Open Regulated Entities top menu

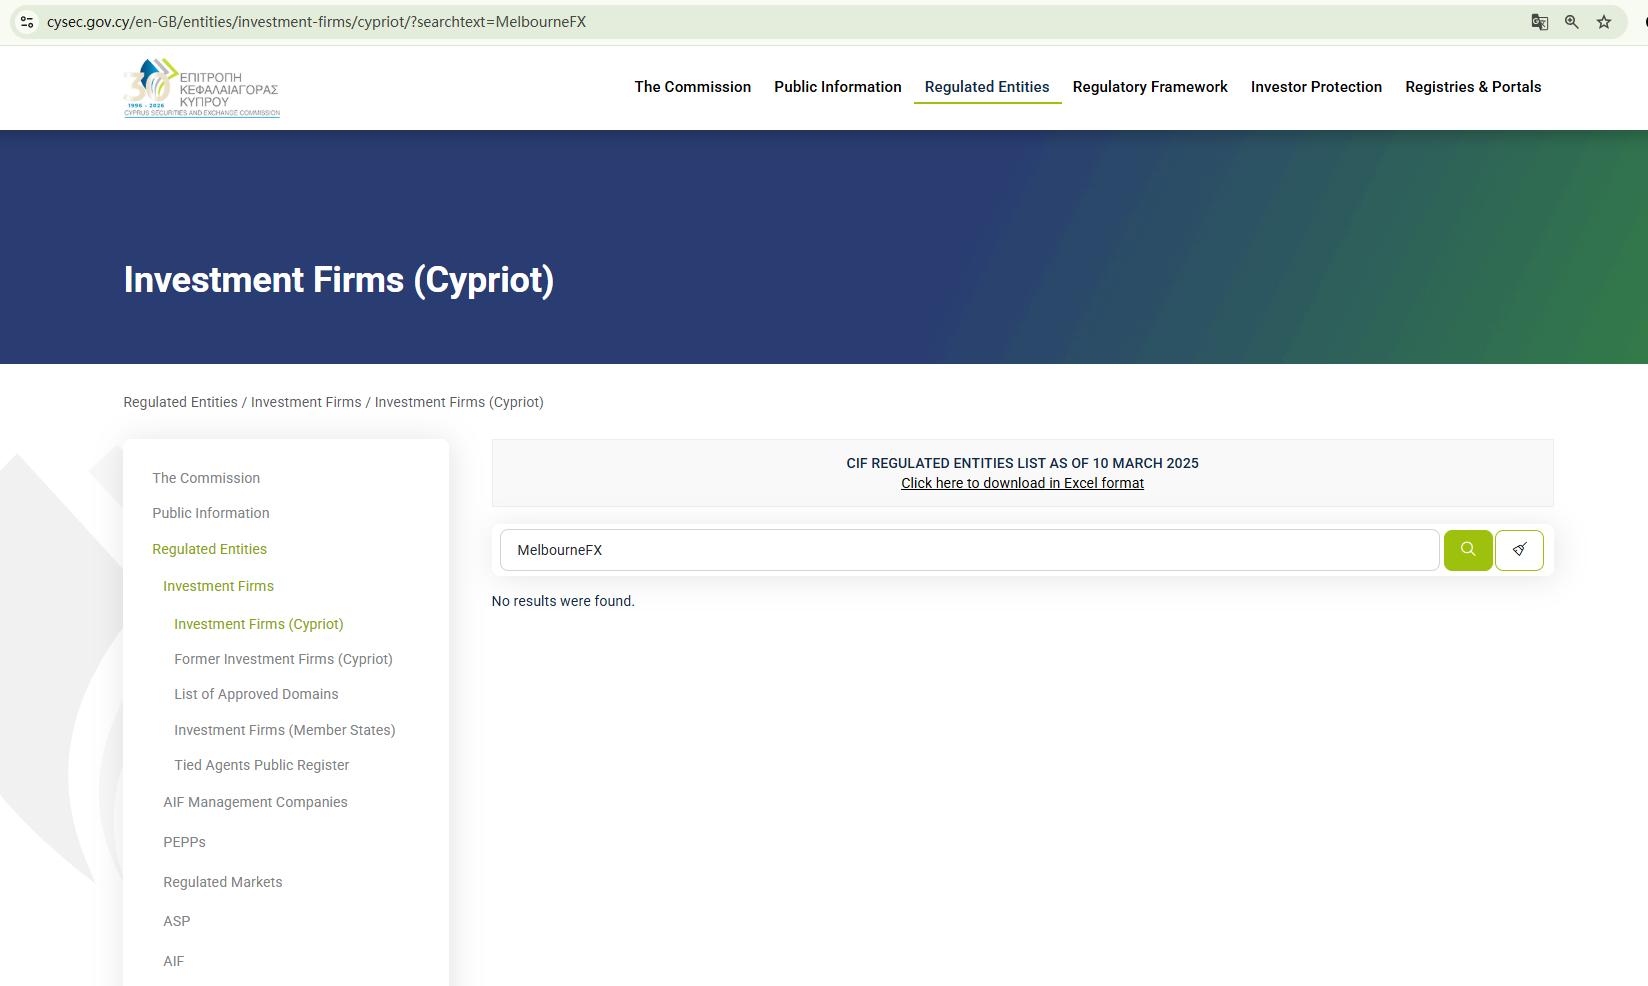987,87
